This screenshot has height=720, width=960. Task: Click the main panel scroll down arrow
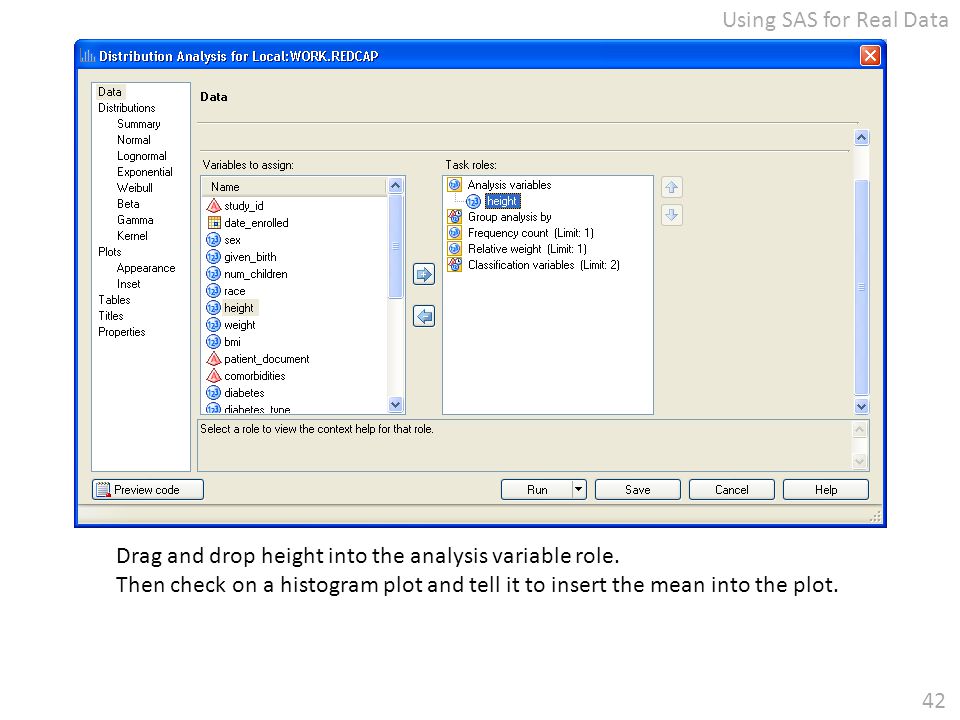(861, 407)
